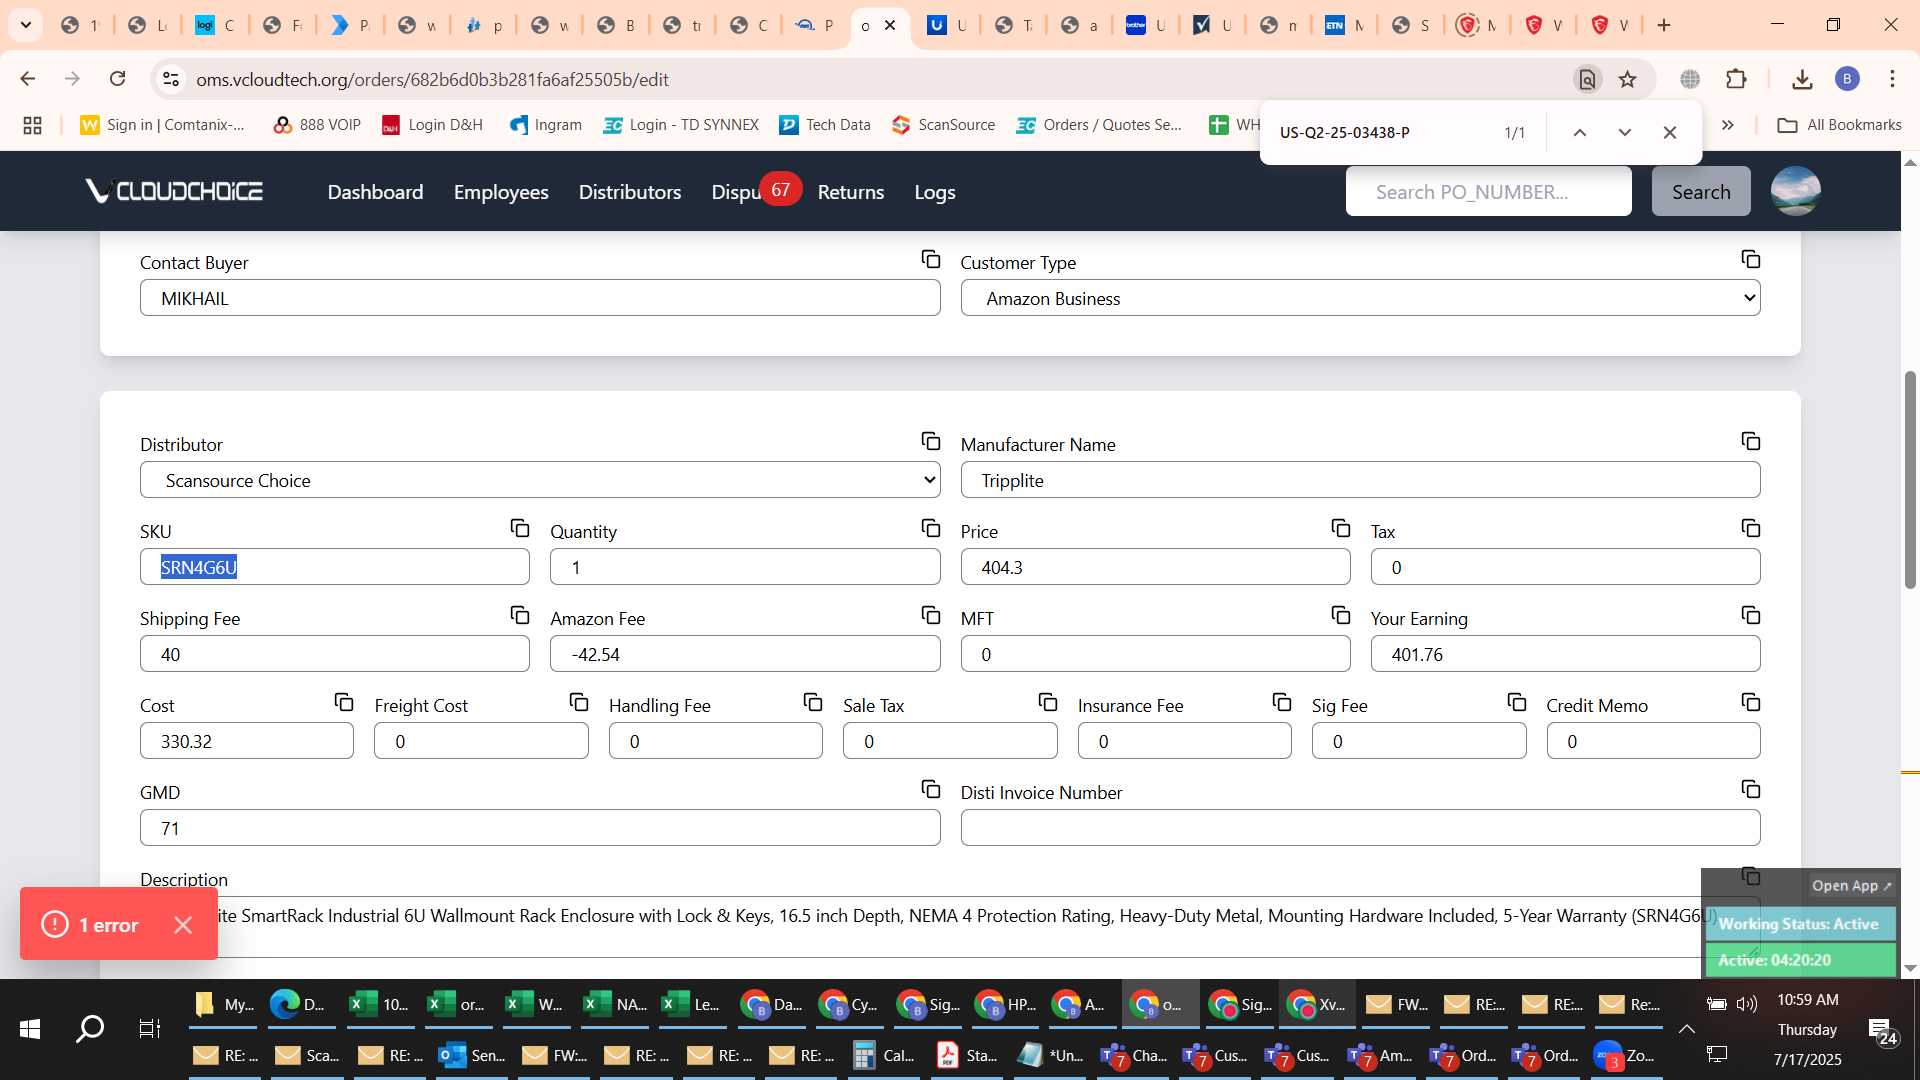Copy the Distributor field value
This screenshot has width=1920, height=1080.
[931, 442]
